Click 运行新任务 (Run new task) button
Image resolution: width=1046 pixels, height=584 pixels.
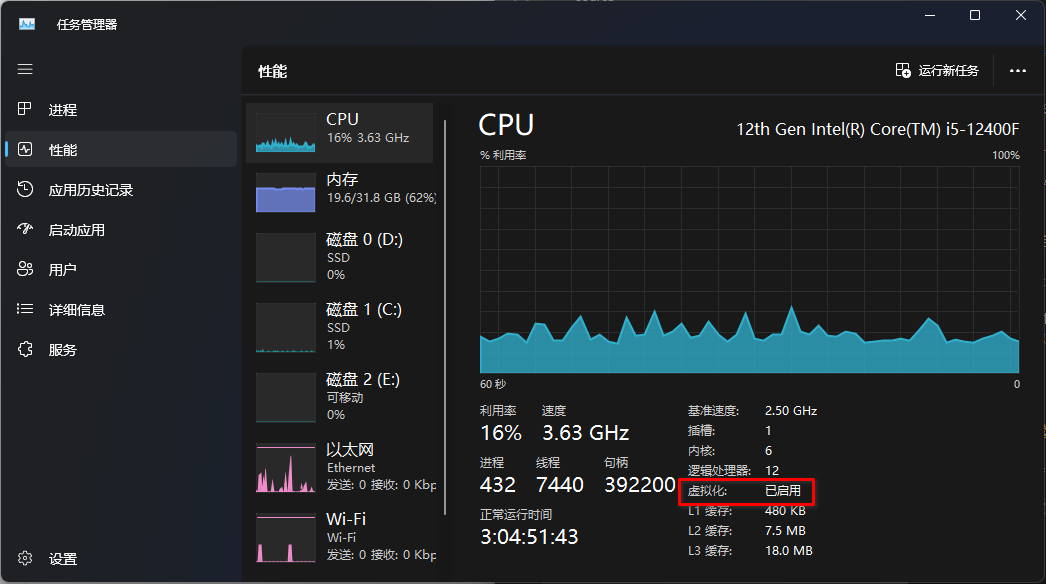coord(937,71)
